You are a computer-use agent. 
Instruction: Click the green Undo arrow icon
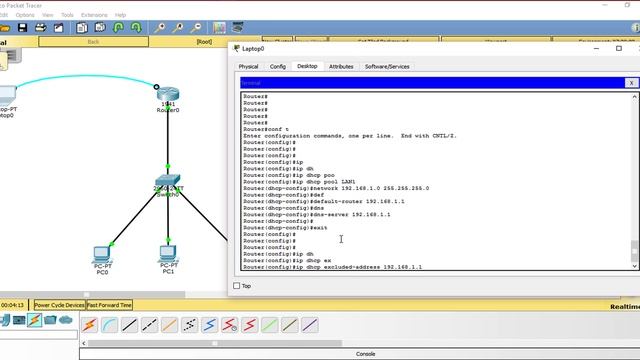[x=118, y=28]
